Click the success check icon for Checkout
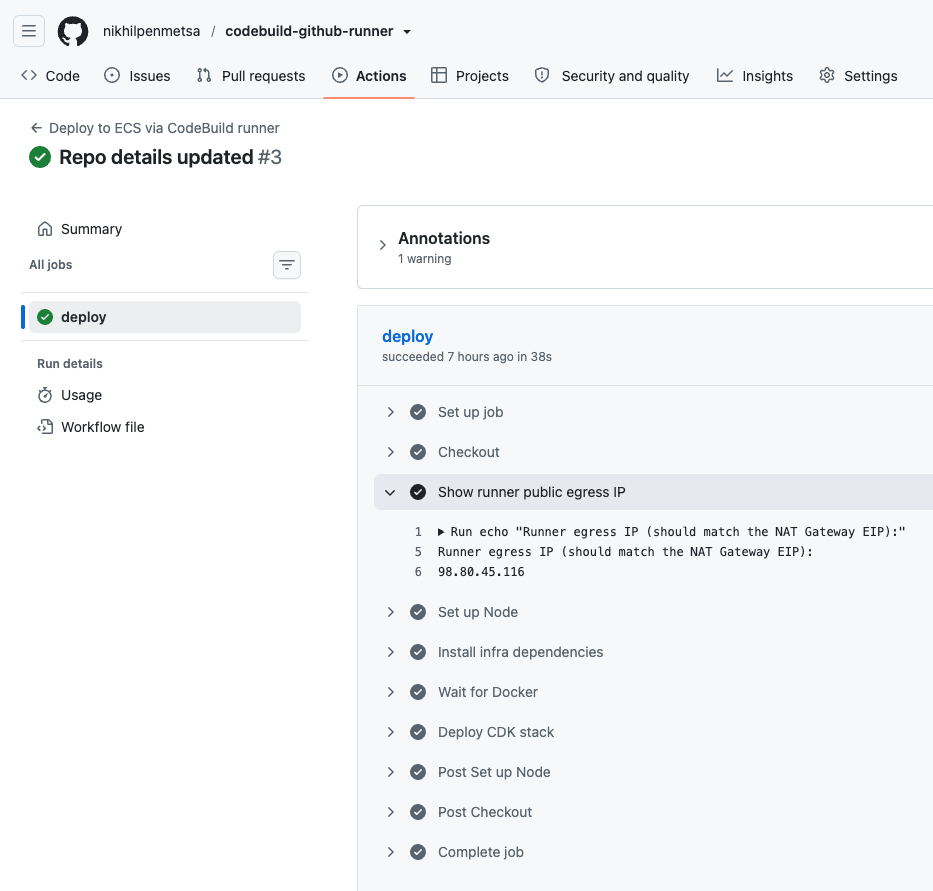 click(x=418, y=452)
